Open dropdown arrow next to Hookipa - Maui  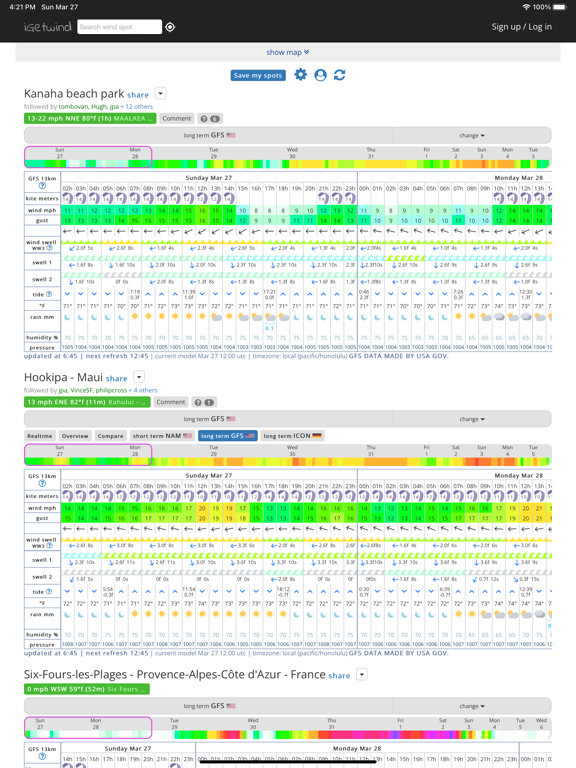pyautogui.click(x=139, y=377)
